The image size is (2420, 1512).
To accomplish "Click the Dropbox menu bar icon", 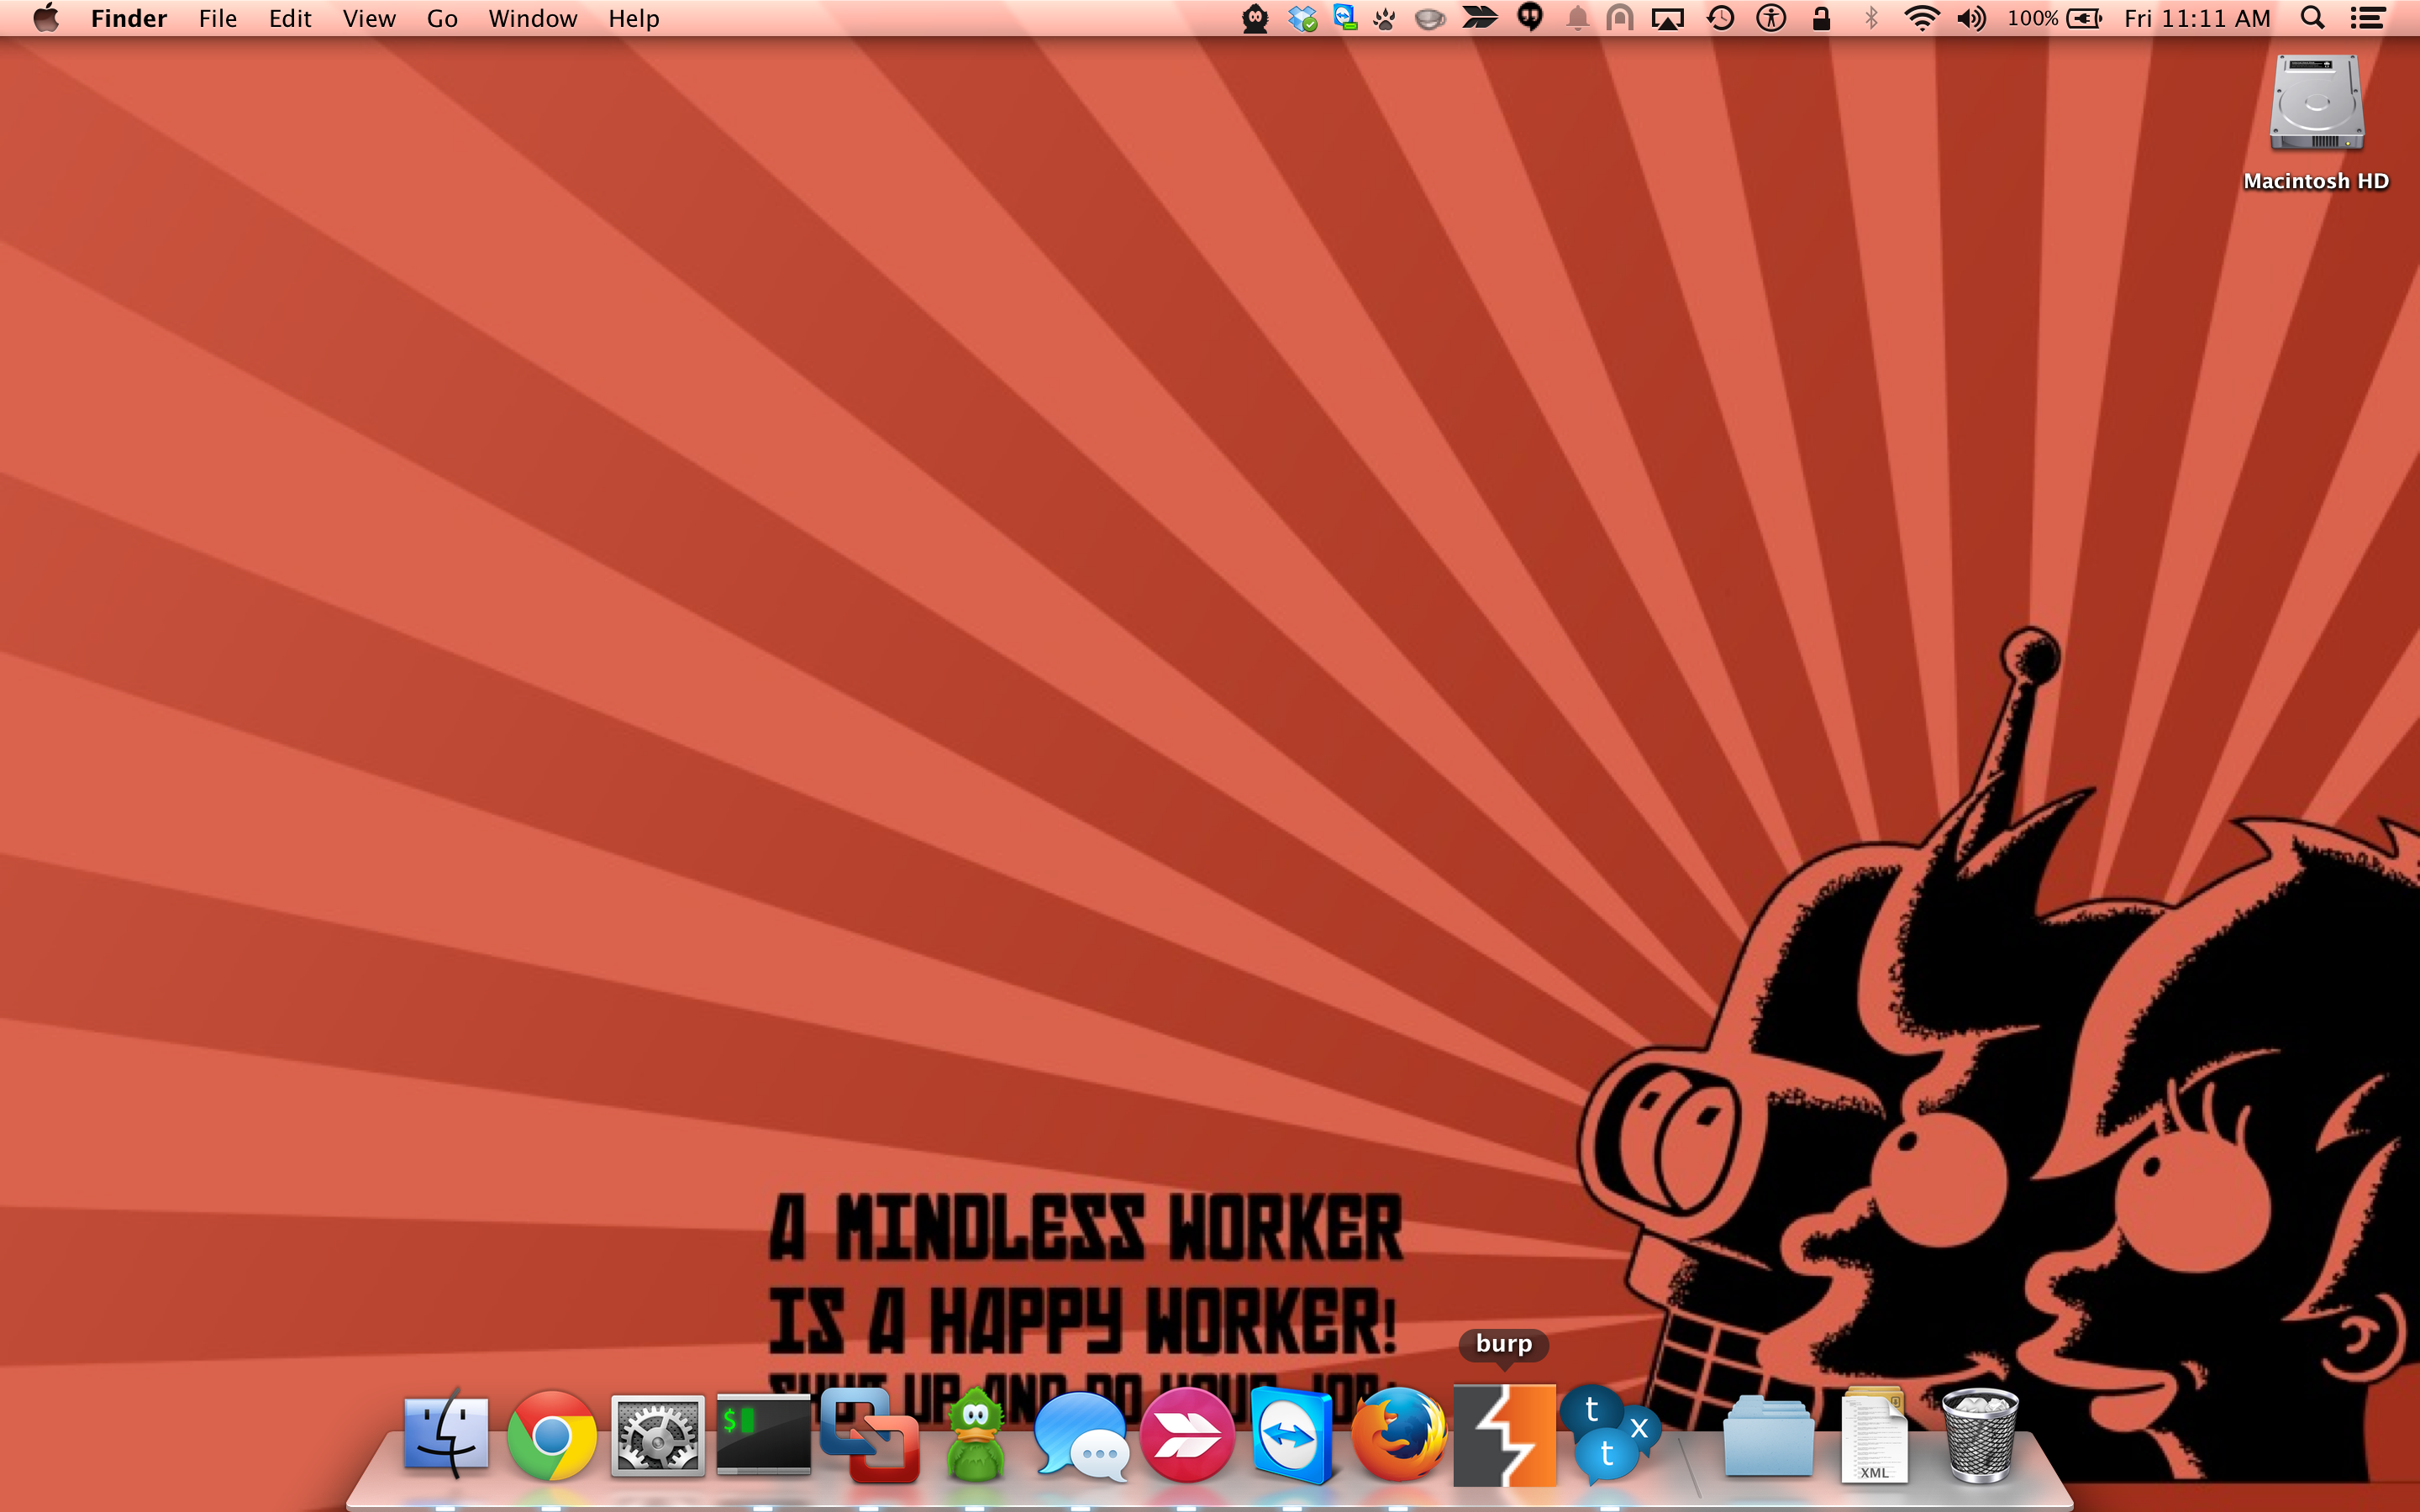I will point(1302,18).
